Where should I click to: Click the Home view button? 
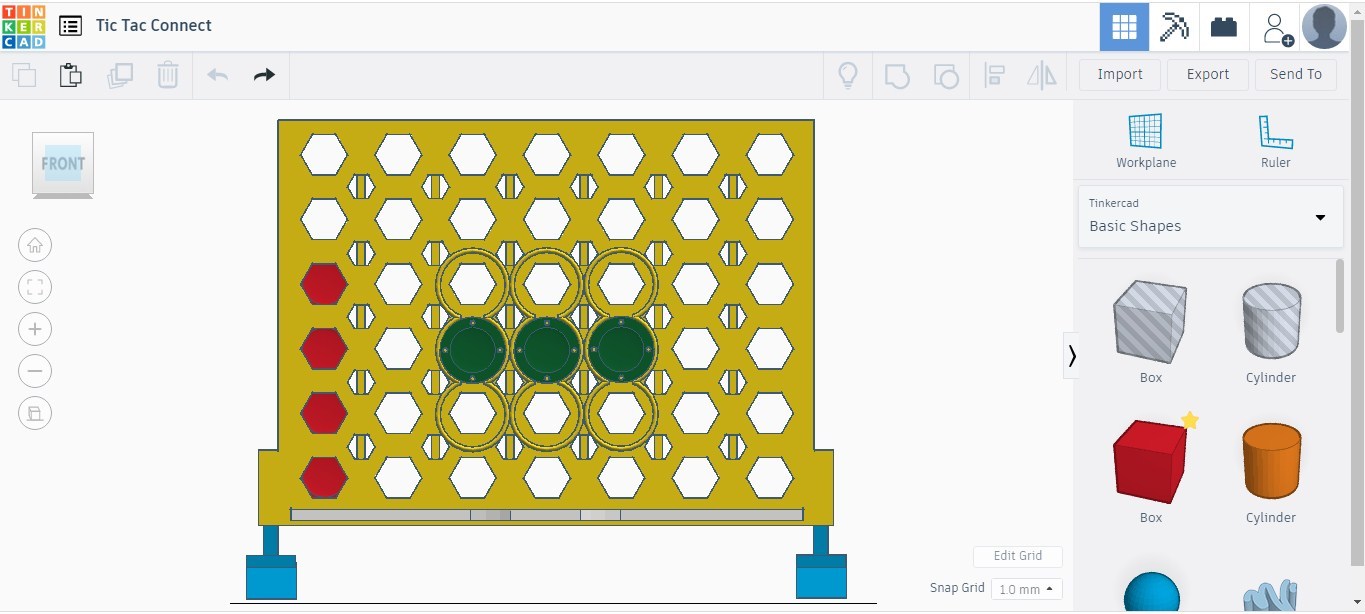(x=35, y=245)
